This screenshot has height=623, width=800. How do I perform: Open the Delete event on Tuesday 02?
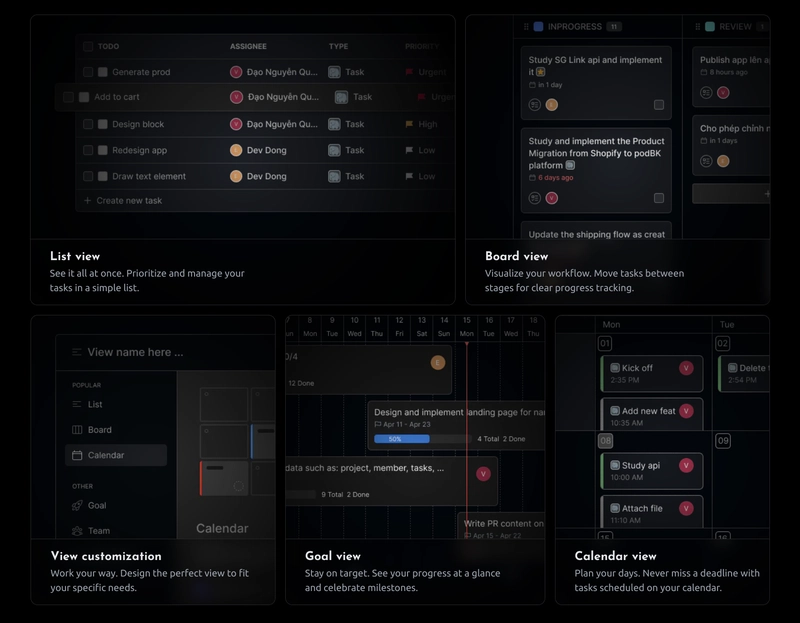pyautogui.click(x=744, y=373)
